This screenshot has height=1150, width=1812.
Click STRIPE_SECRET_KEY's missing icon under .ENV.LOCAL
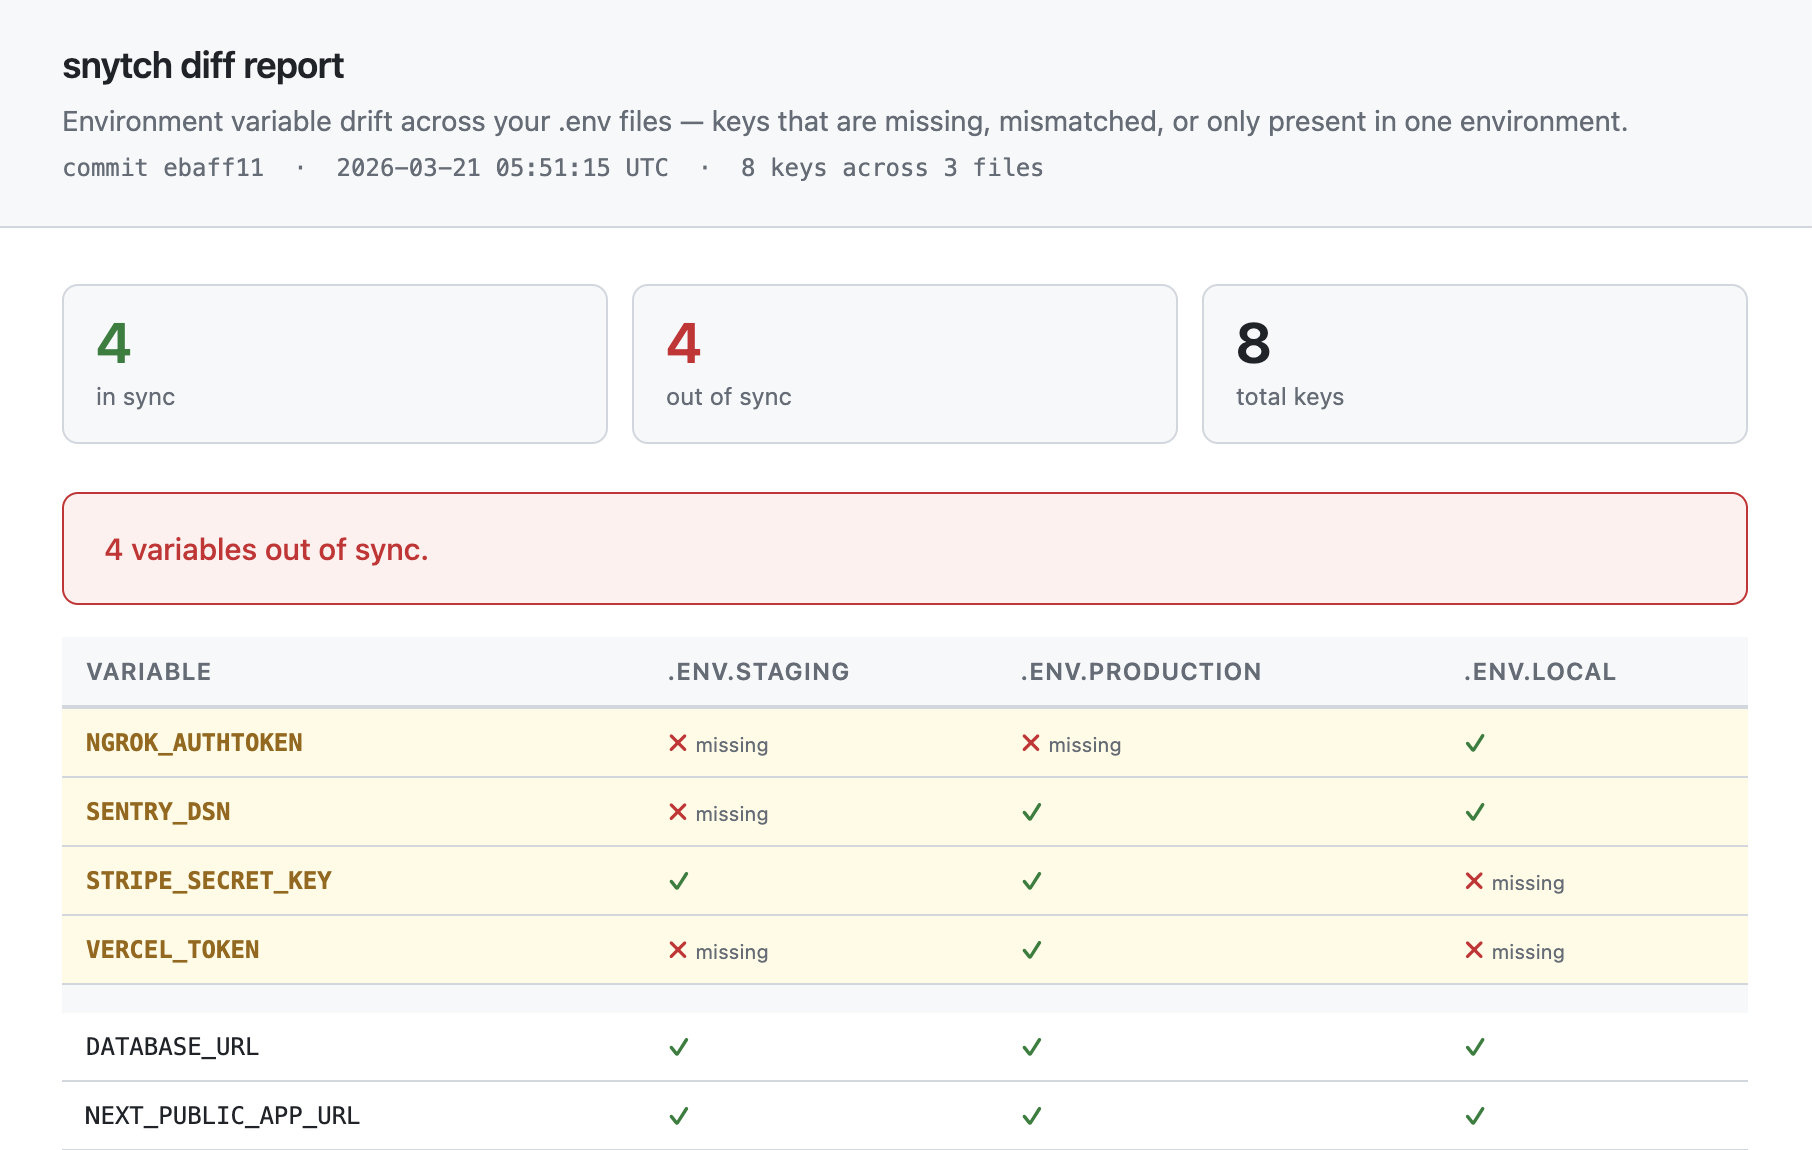click(1473, 881)
